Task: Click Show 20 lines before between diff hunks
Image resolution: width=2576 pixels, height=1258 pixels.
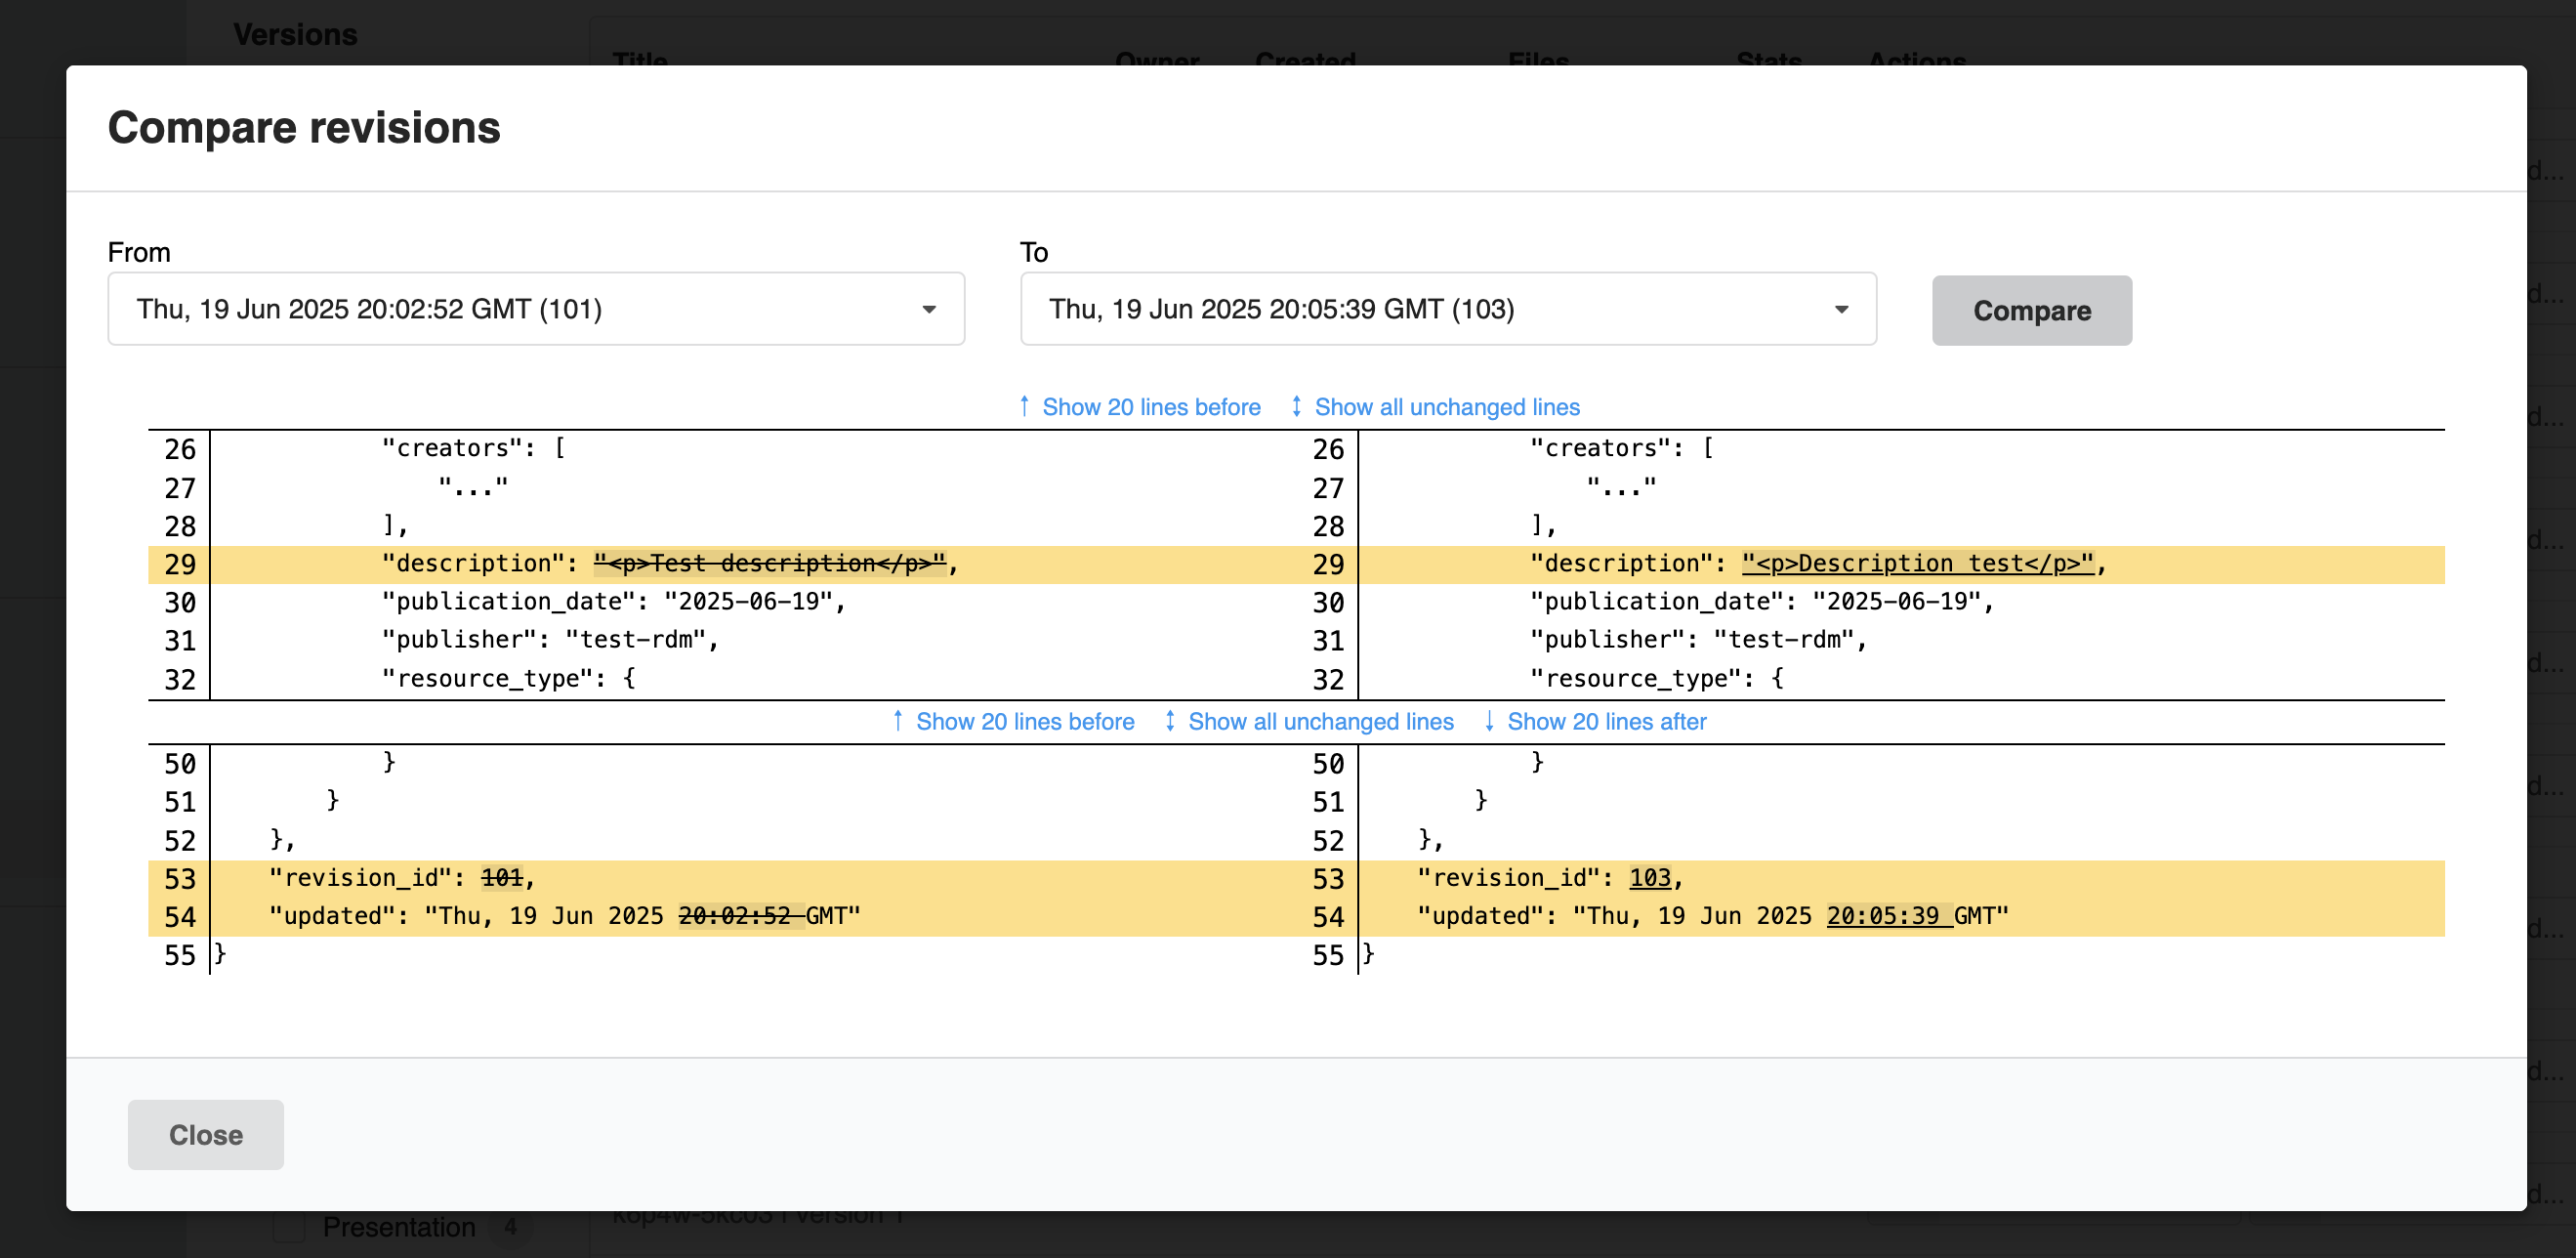Action: click(x=1025, y=721)
